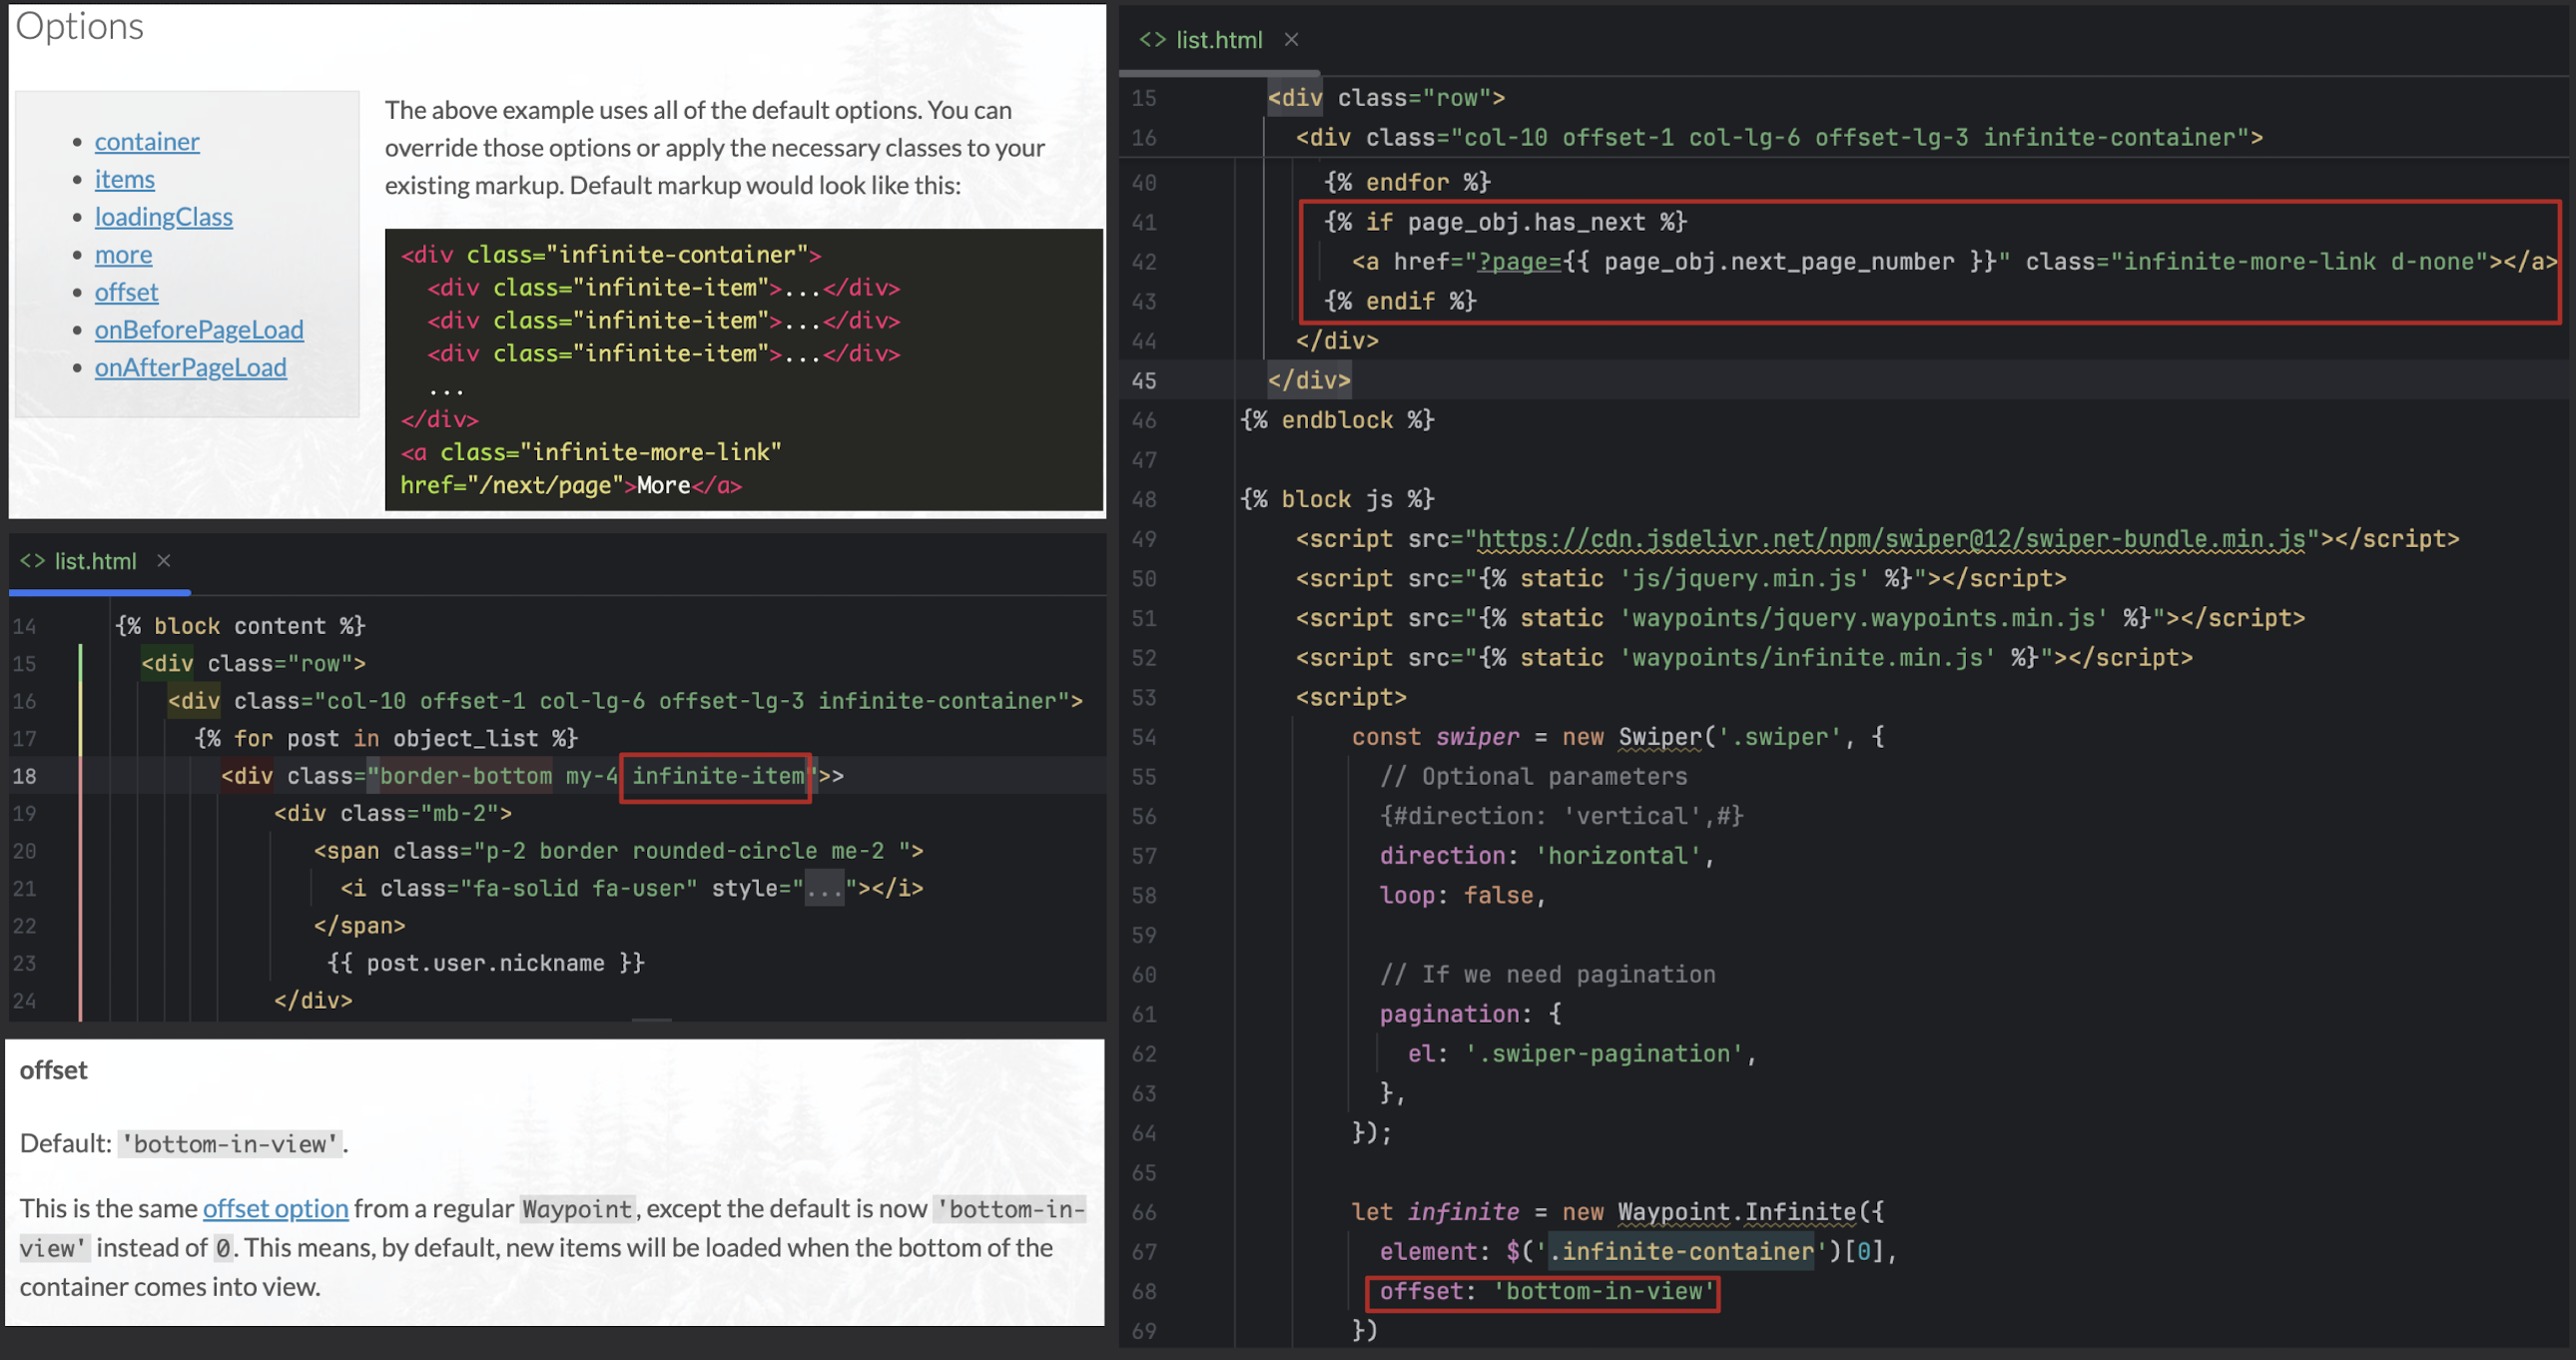Select the right list.html editor tab
The height and width of the screenshot is (1360, 2576).
click(1218, 39)
